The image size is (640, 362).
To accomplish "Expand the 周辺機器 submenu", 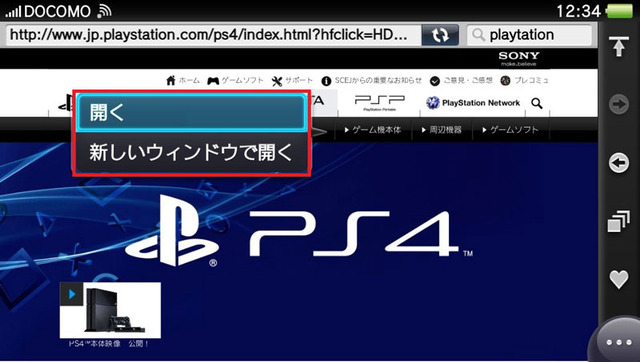I will (x=441, y=130).
